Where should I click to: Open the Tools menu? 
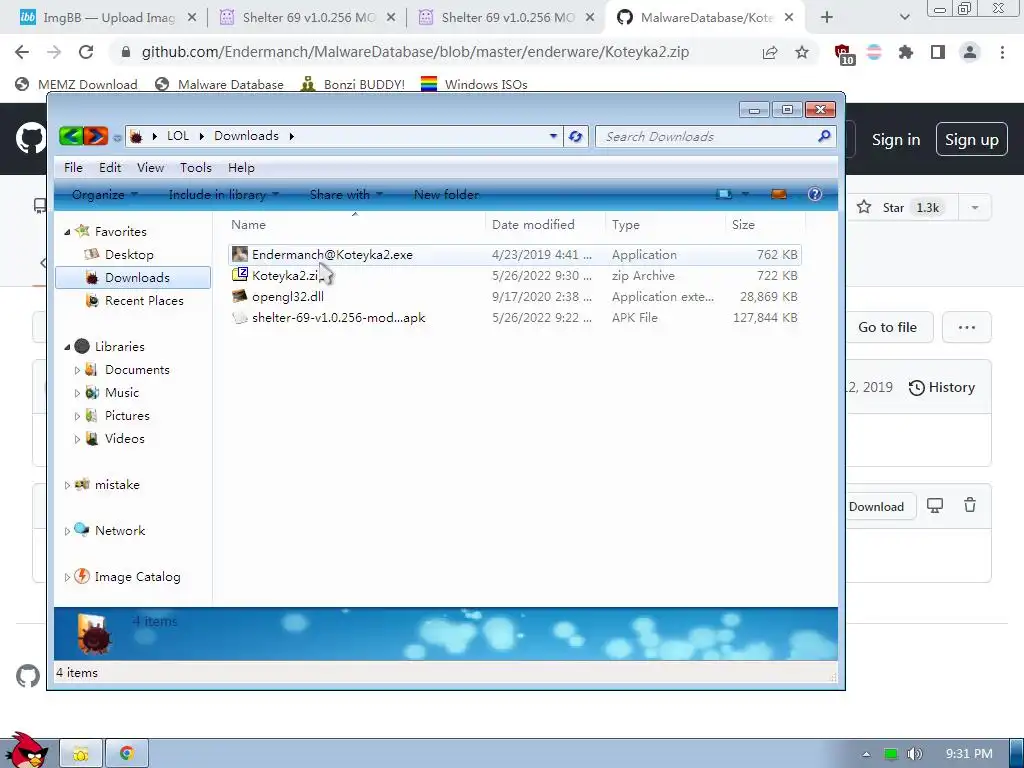tap(196, 168)
